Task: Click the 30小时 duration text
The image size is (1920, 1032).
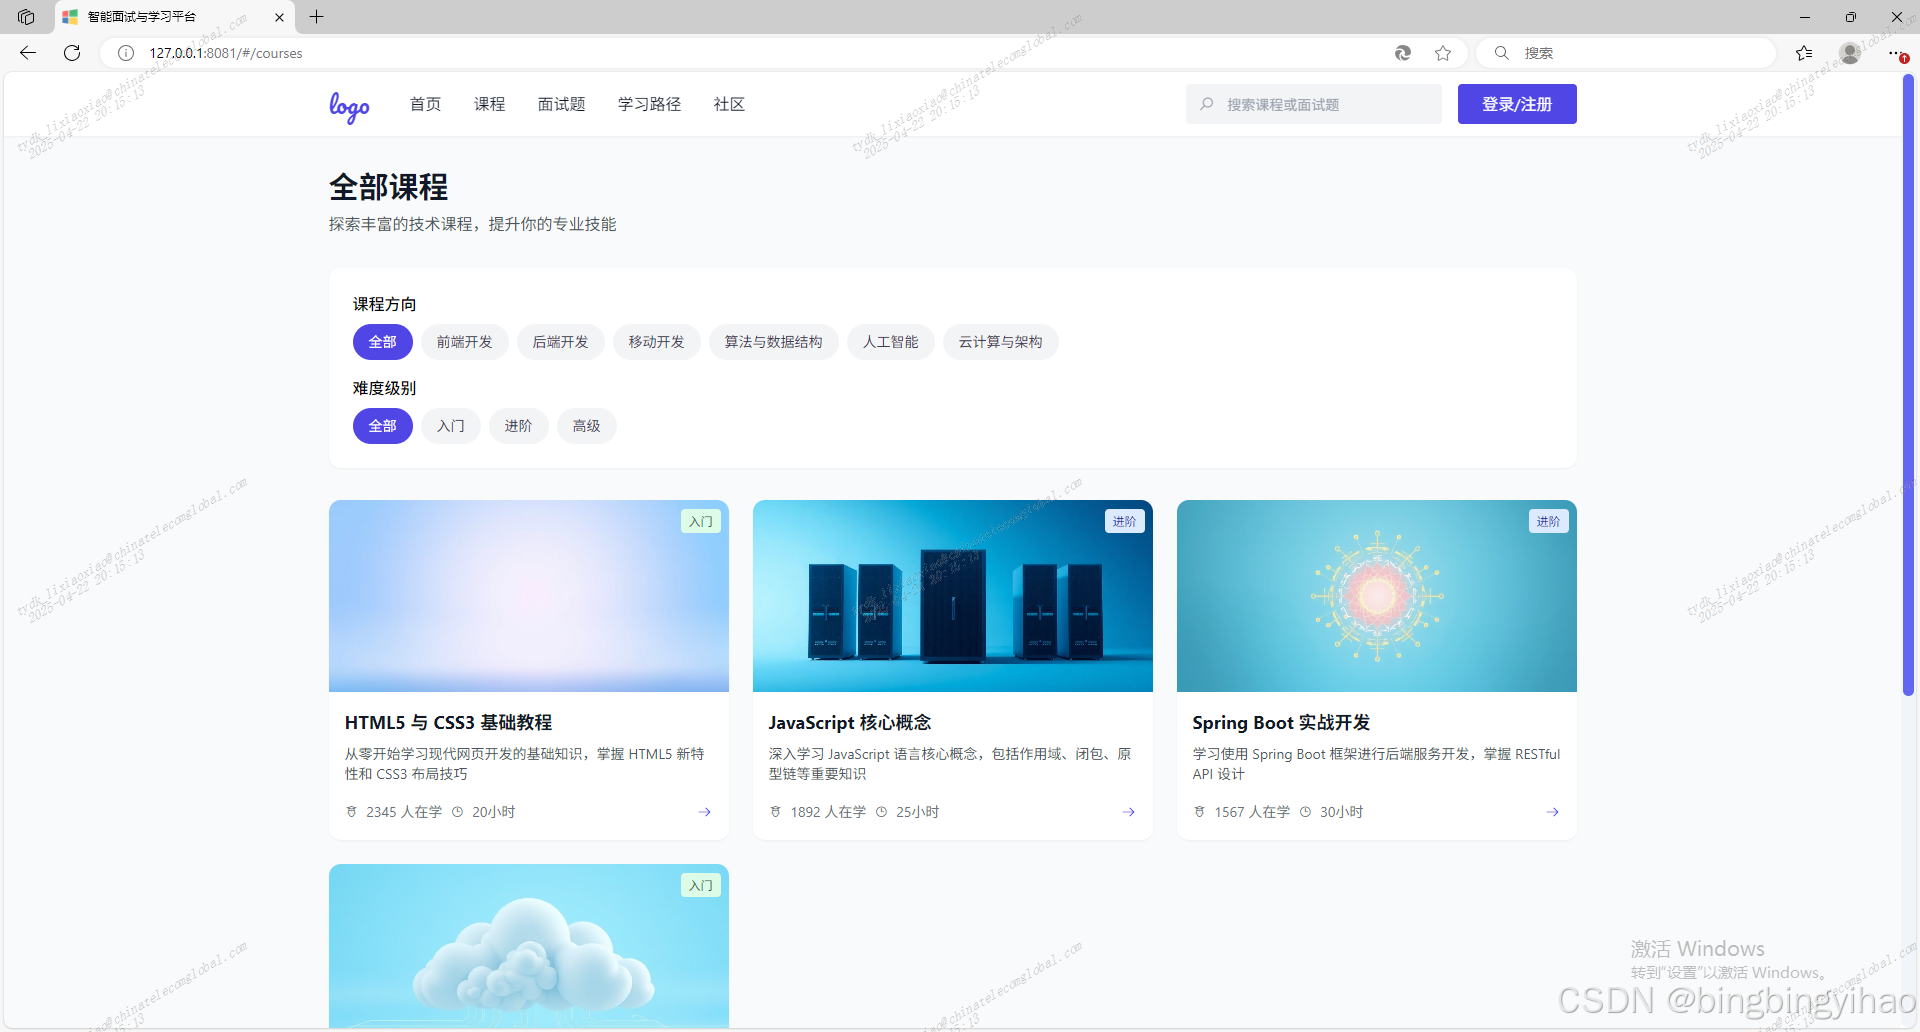Action: click(1342, 812)
